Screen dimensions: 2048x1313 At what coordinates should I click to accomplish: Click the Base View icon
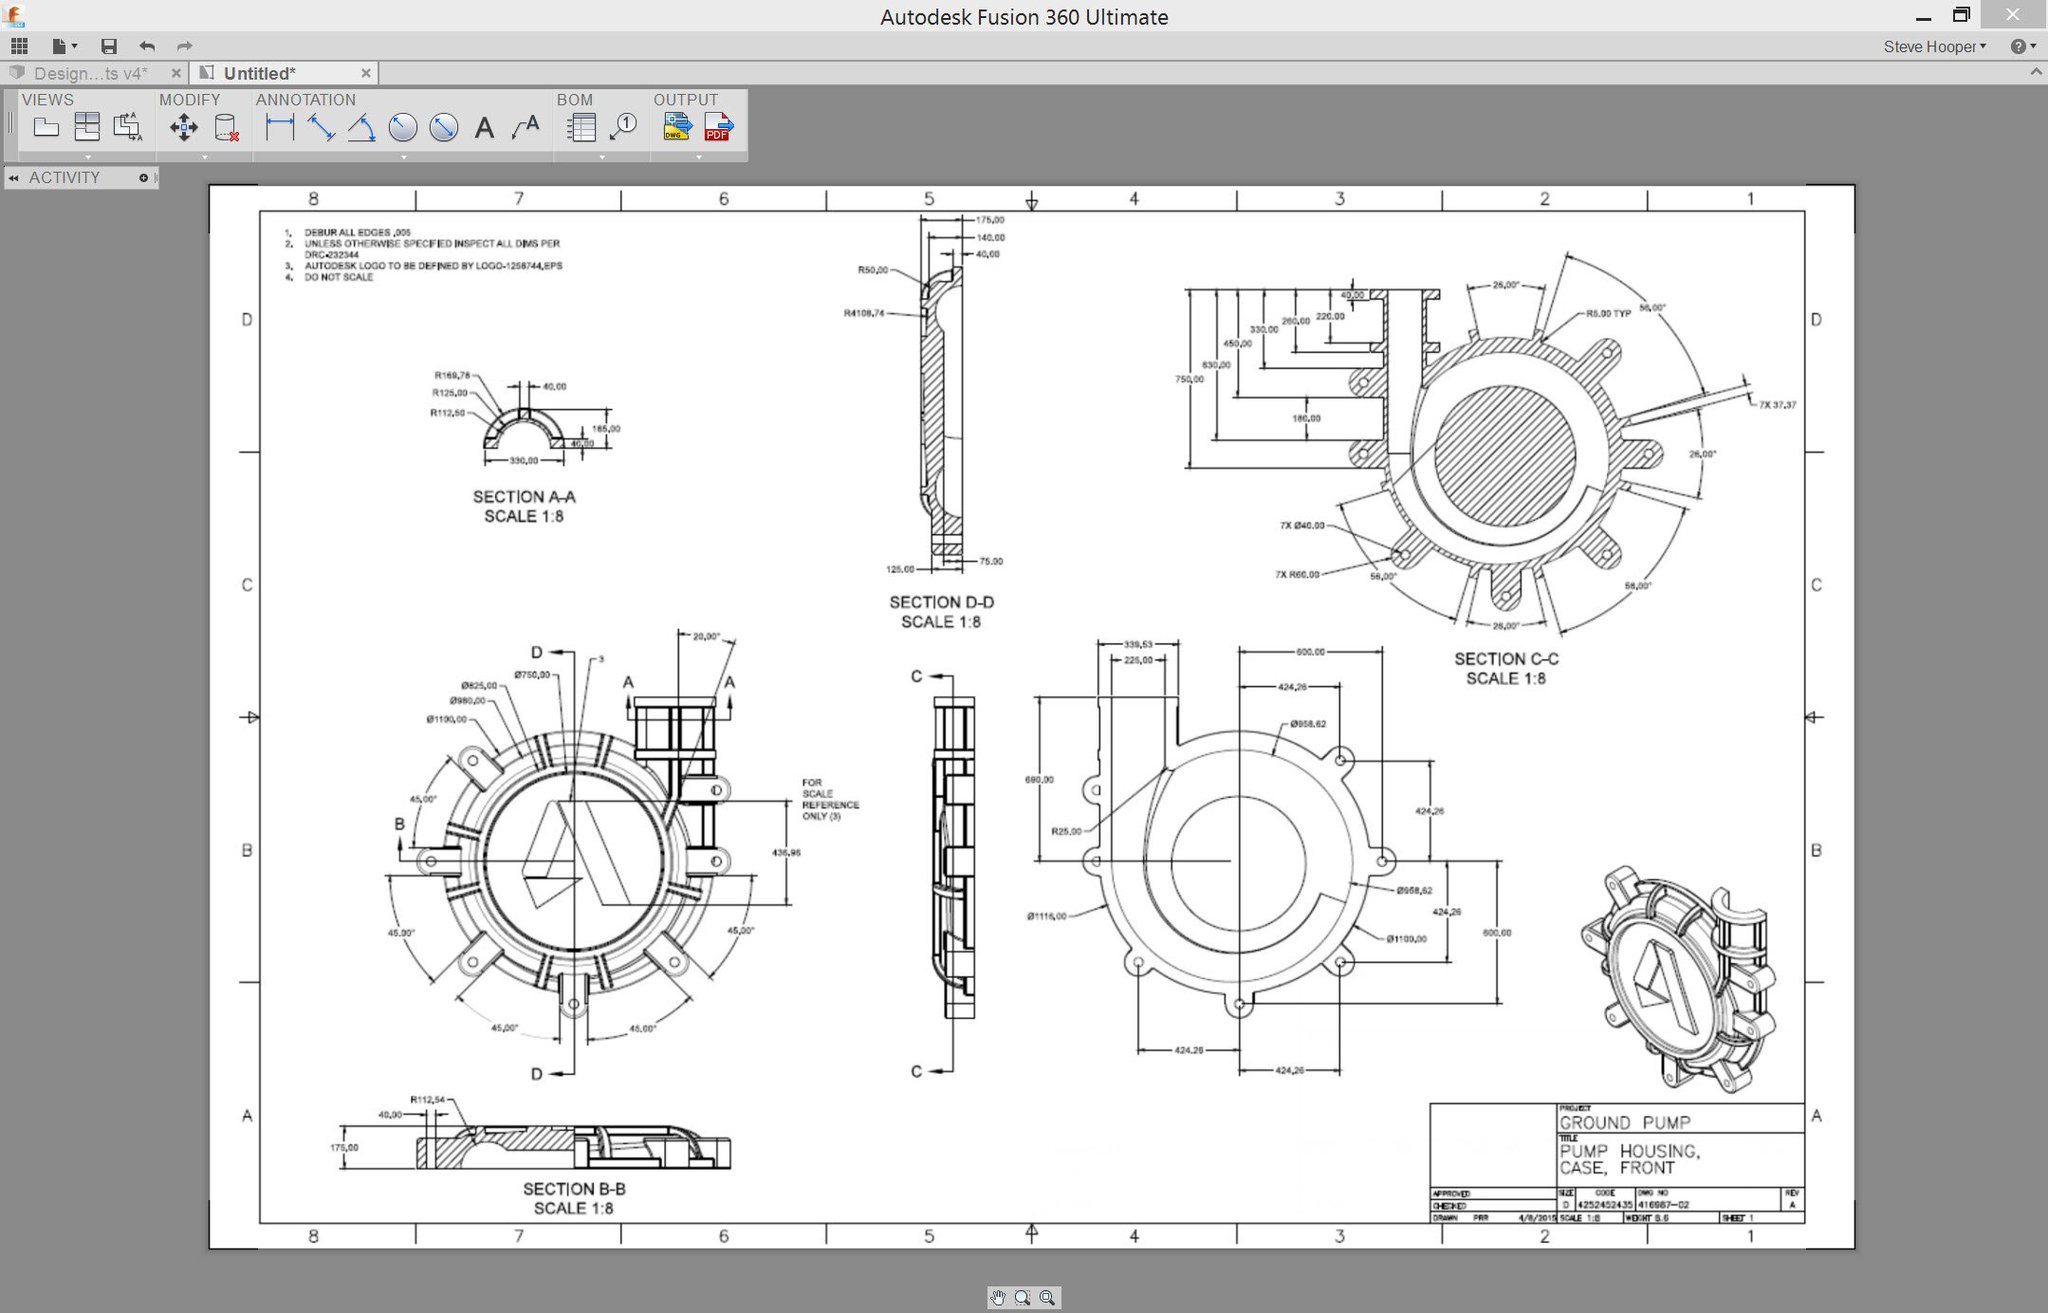pyautogui.click(x=46, y=127)
